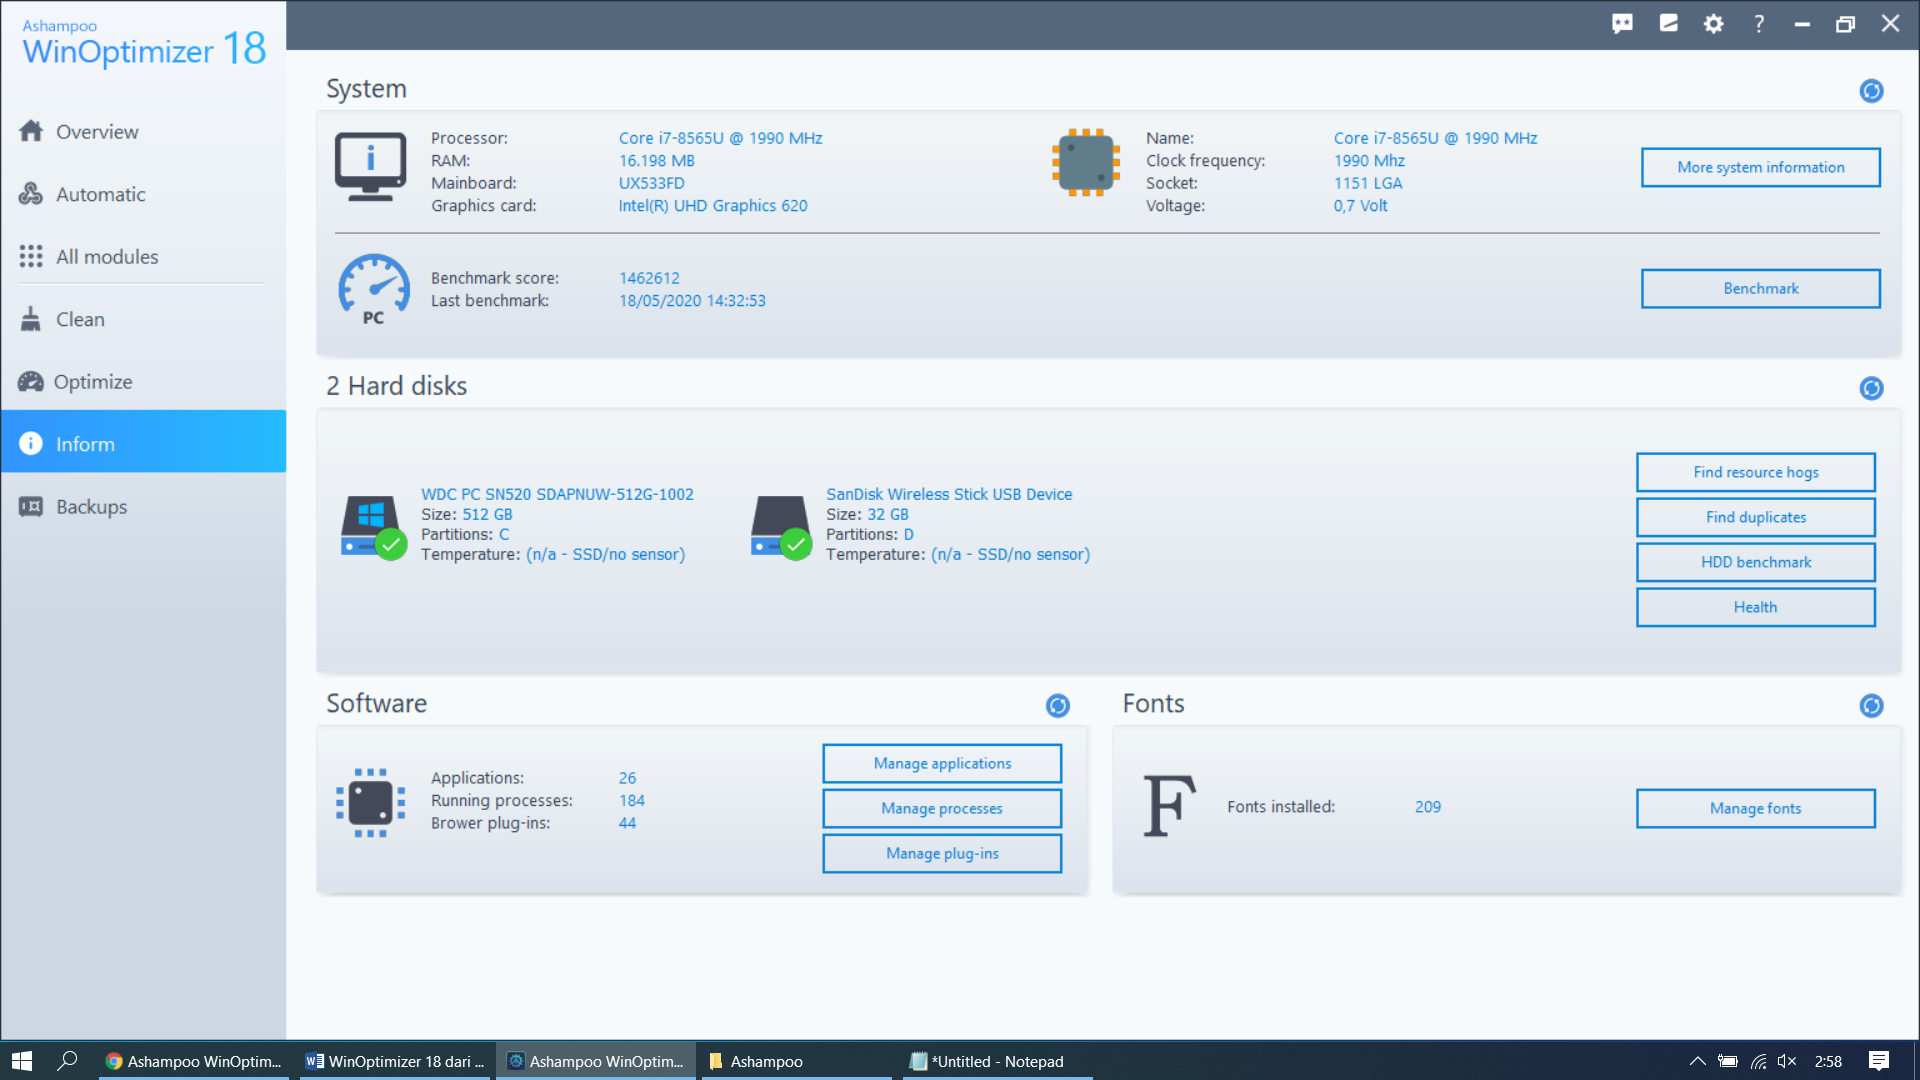
Task: Click graphics card value Intel(R) UHD Graphics 620
Action: [713, 205]
